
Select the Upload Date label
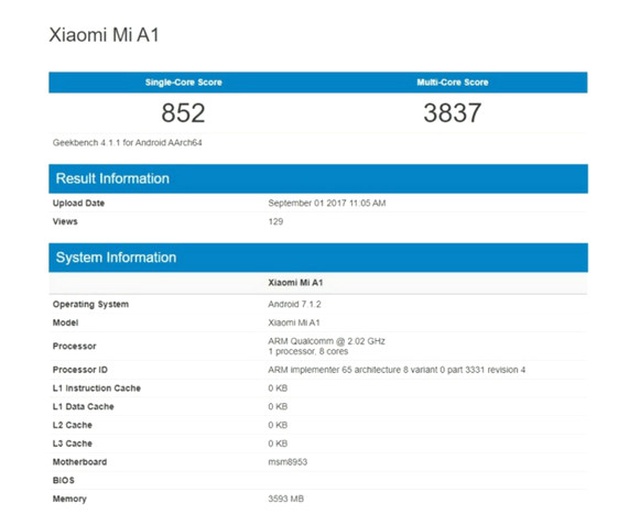(78, 203)
